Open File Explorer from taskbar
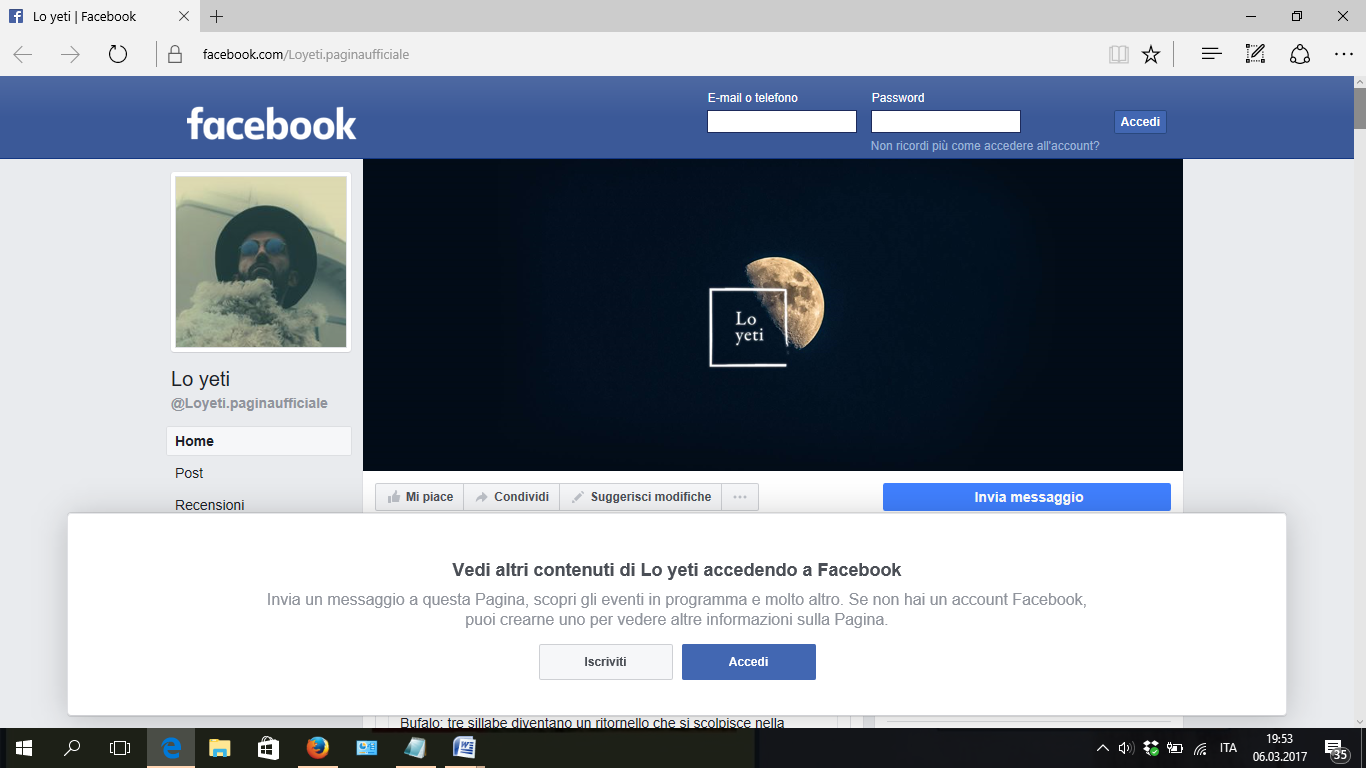The height and width of the screenshot is (768, 1366). pos(220,748)
